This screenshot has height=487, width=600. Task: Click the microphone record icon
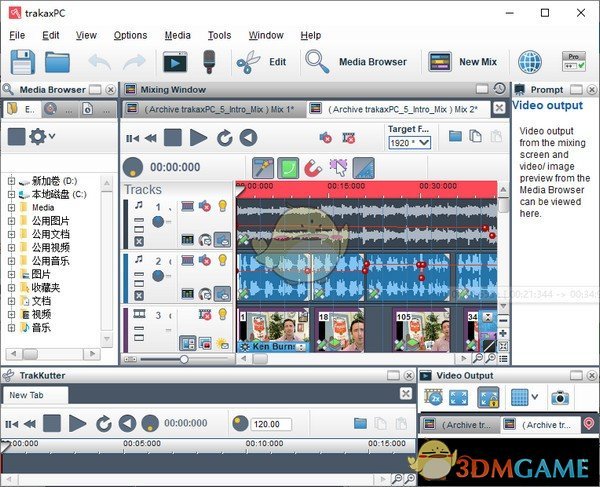(209, 62)
